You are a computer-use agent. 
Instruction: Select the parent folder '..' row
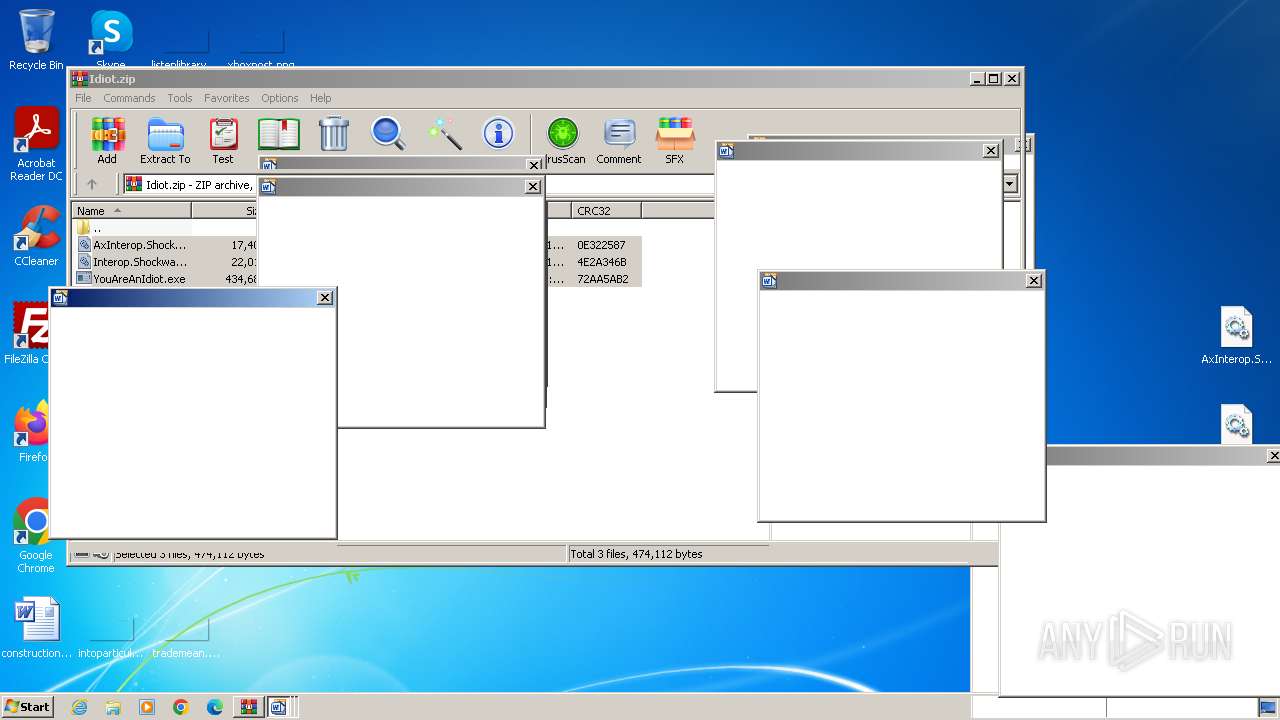click(x=165, y=228)
